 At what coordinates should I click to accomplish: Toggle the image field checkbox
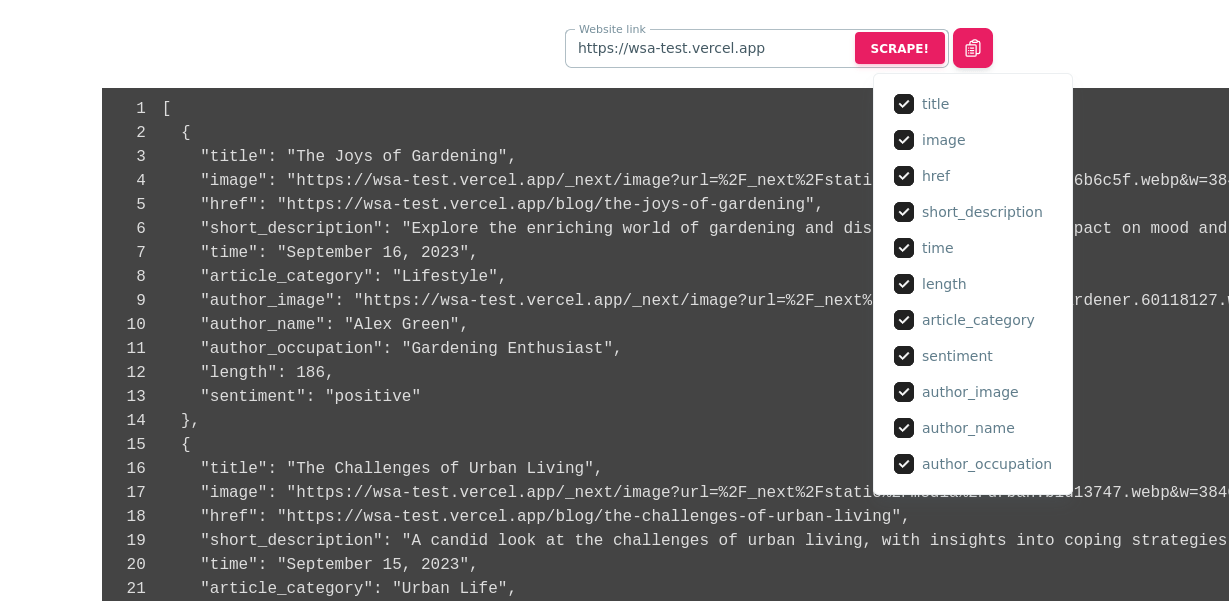[904, 140]
